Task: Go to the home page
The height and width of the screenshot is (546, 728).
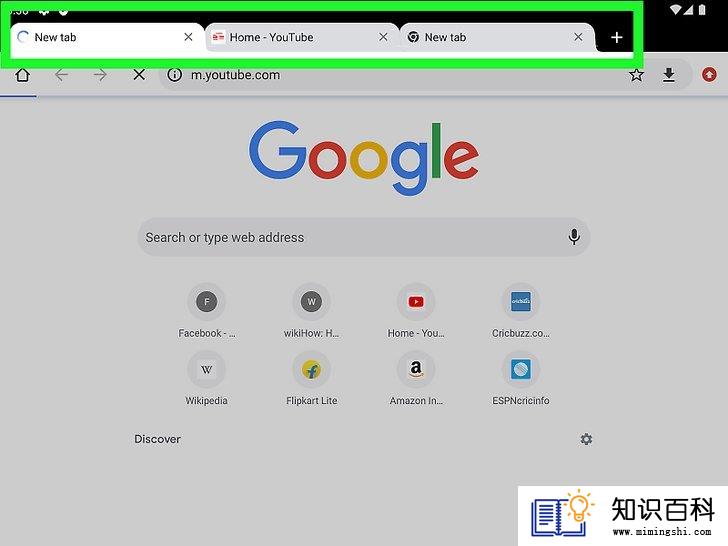Action: (x=22, y=75)
